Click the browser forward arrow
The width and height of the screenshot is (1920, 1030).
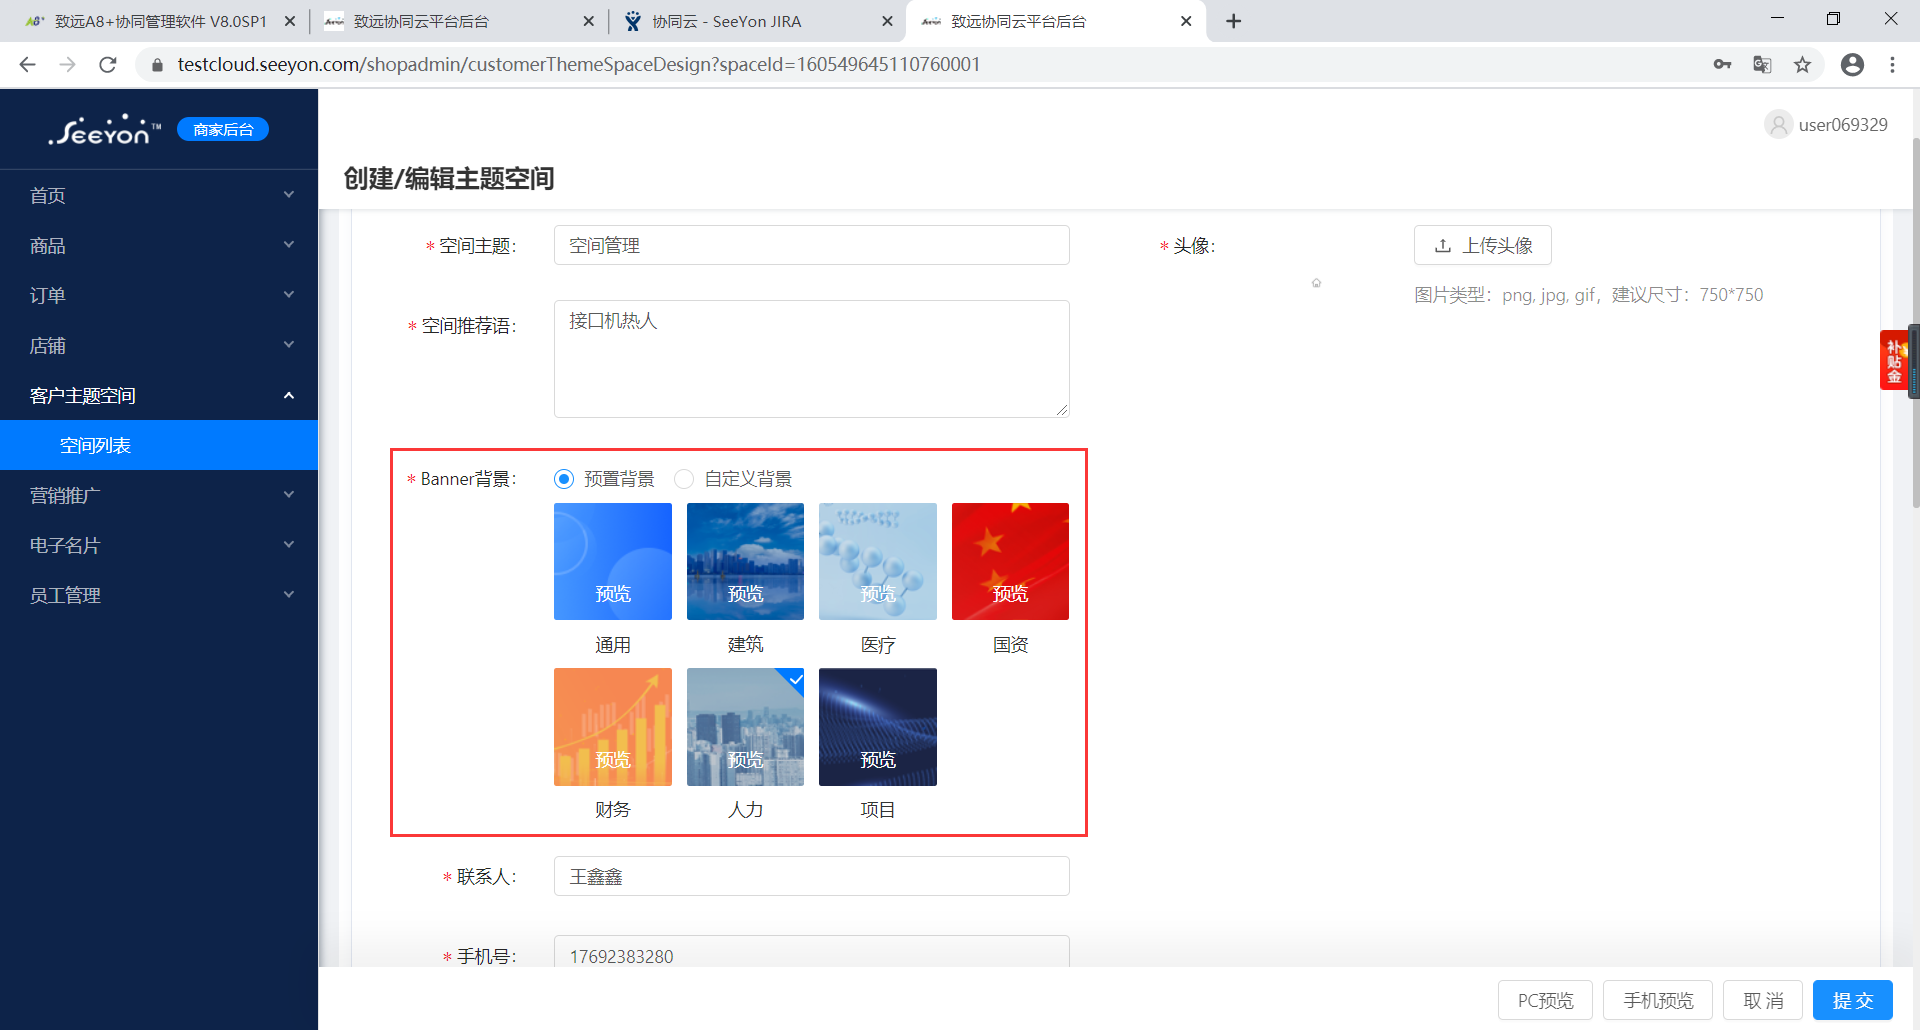[x=67, y=64]
